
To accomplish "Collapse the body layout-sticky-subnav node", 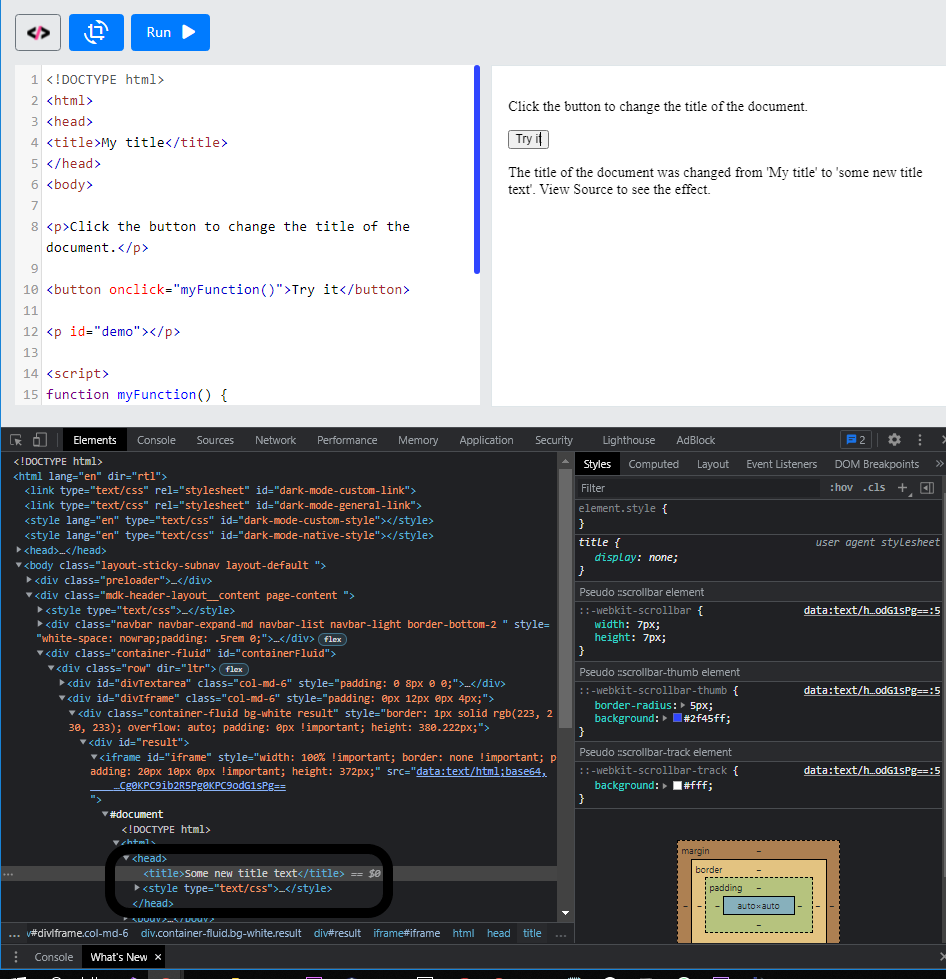I will pyautogui.click(x=19, y=565).
